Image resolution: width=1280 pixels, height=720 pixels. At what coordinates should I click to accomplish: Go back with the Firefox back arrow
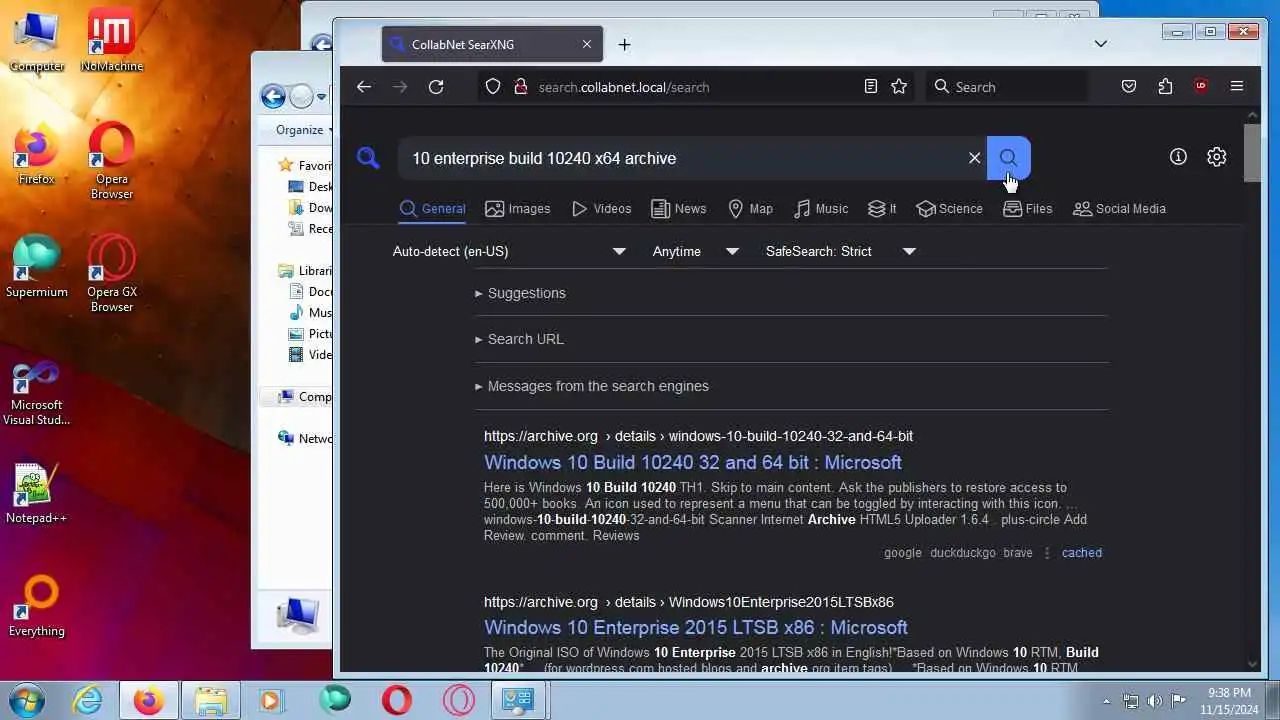click(364, 87)
